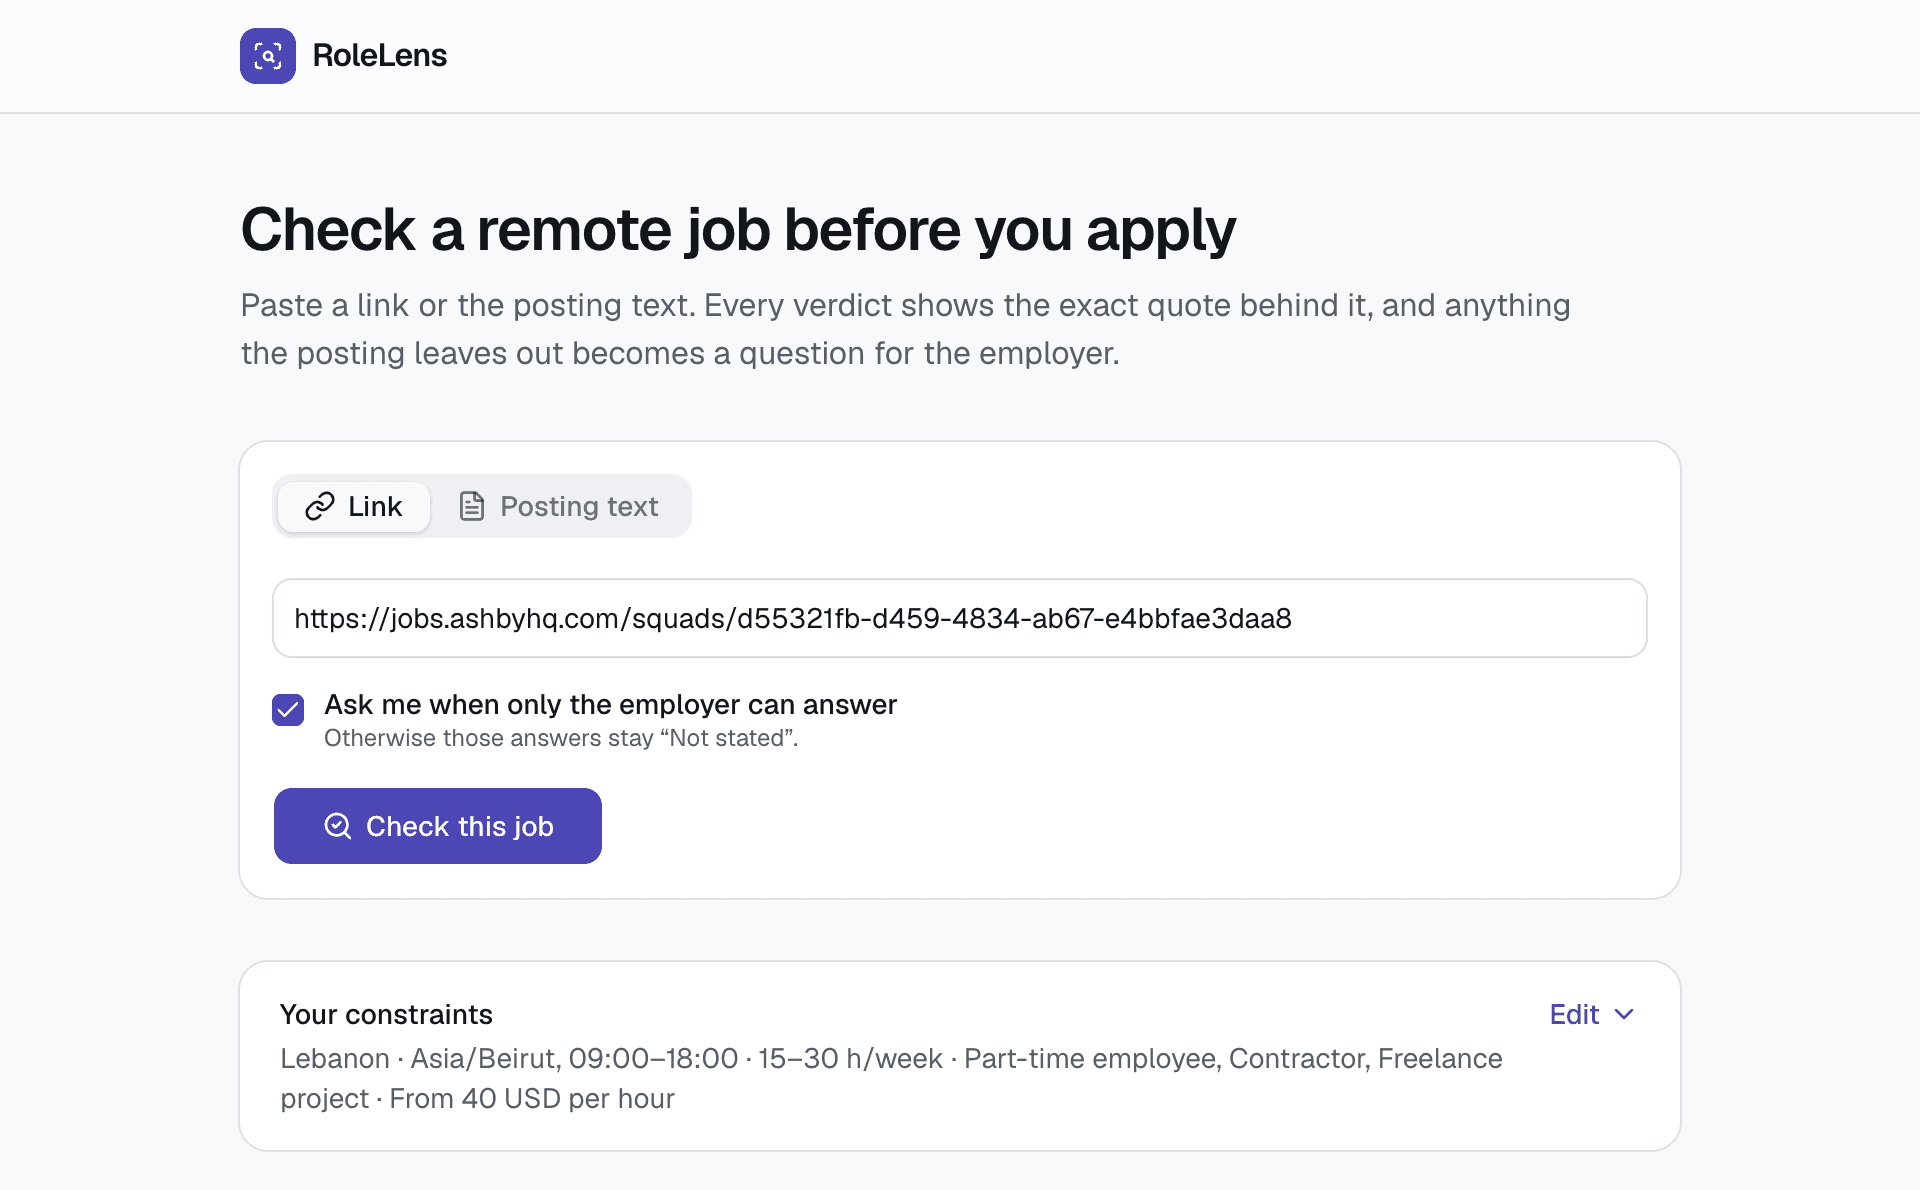Image resolution: width=1920 pixels, height=1190 pixels.
Task: Click the Check this job button
Action: tap(438, 826)
